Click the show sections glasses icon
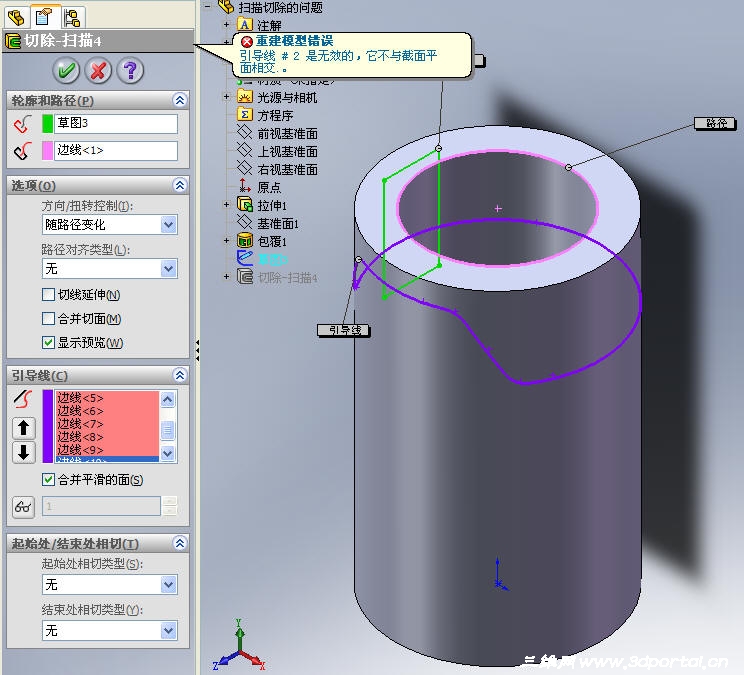 tap(23, 507)
